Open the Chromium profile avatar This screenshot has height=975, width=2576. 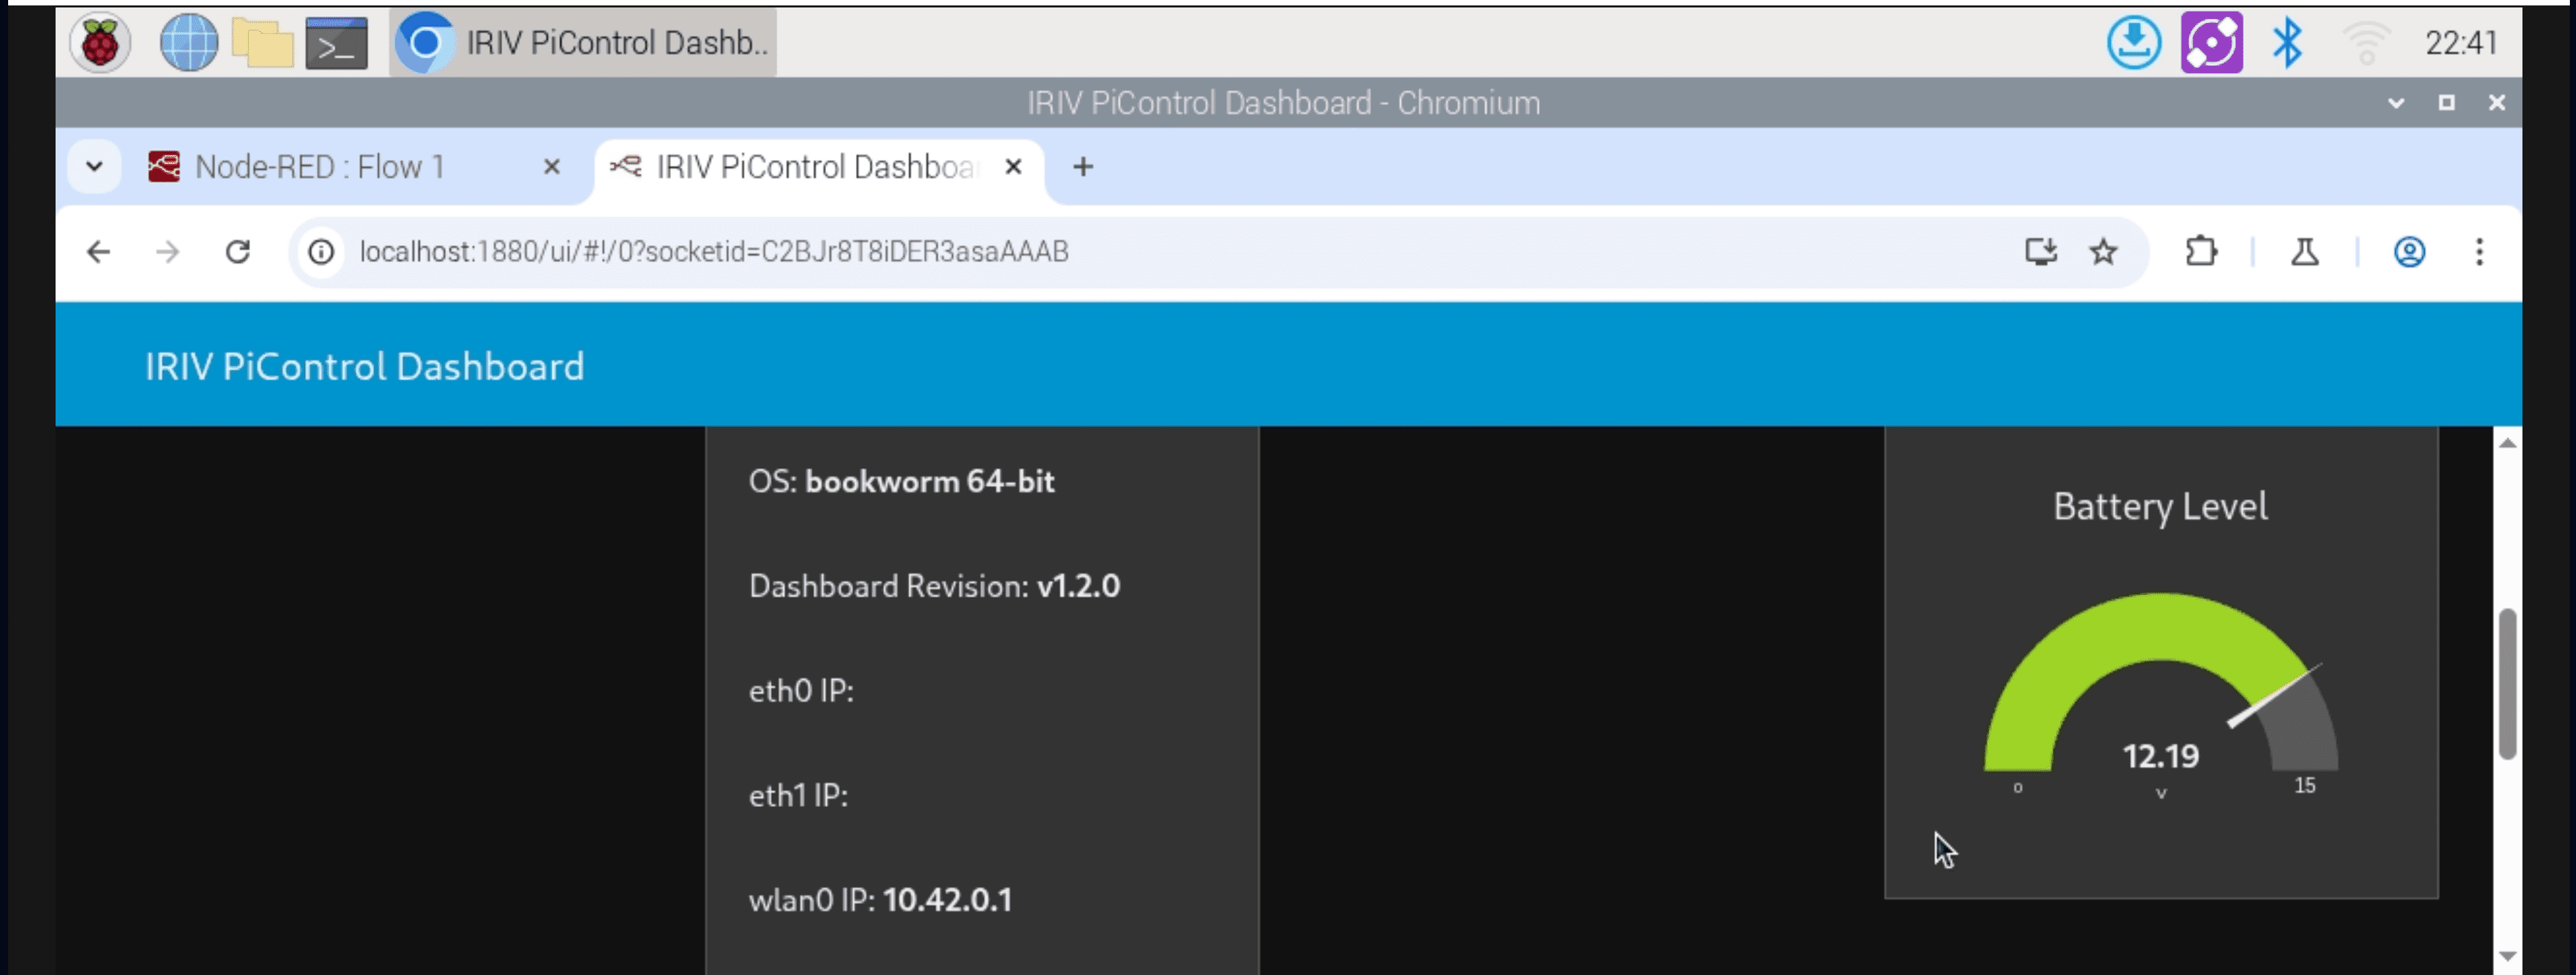[x=2409, y=251]
